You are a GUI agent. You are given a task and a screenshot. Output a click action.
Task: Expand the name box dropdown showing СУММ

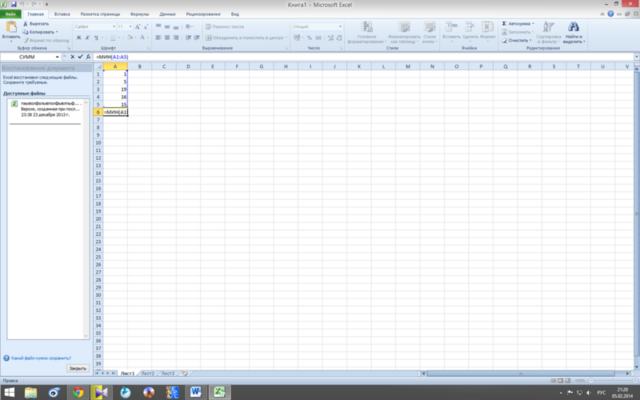coord(57,57)
